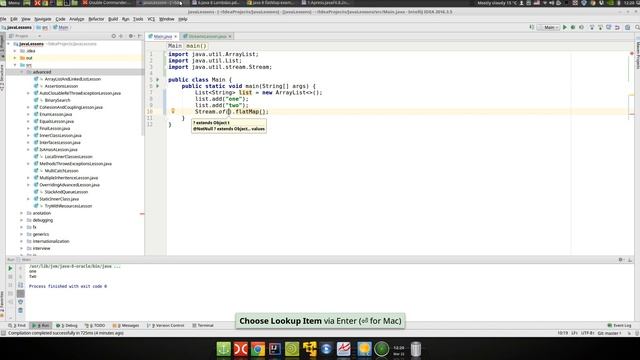The width and height of the screenshot is (640, 360).
Task: Collapse the advanced package folder
Action: [22, 72]
